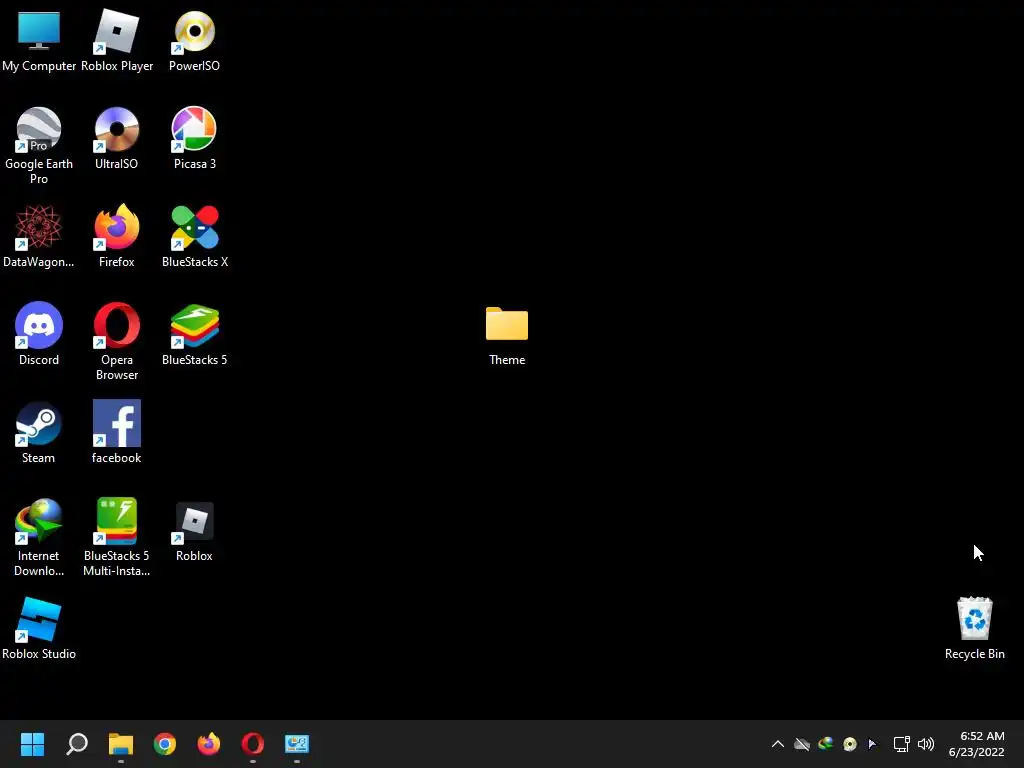Click the PowerISO desktop shortcut

[195, 41]
